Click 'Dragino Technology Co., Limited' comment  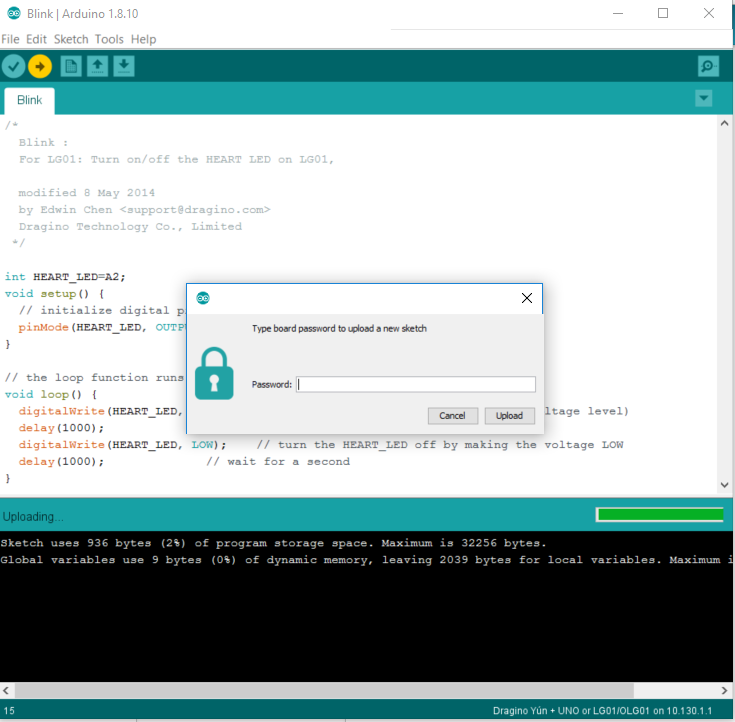(130, 226)
